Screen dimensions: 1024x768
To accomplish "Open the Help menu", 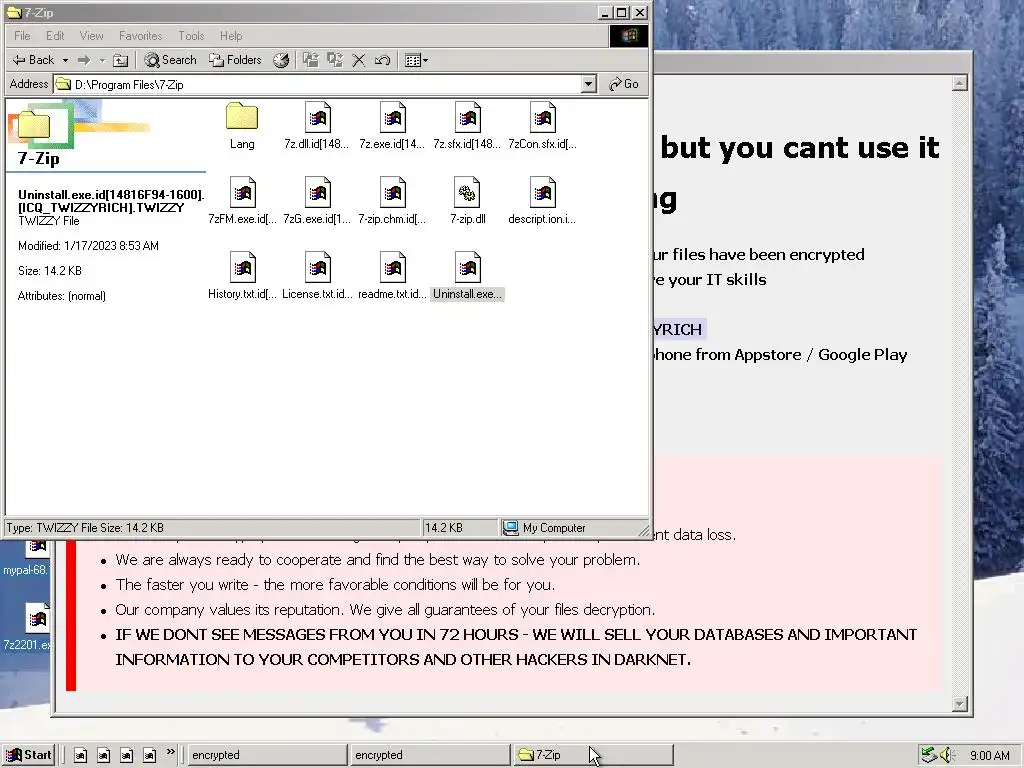I will click(231, 36).
